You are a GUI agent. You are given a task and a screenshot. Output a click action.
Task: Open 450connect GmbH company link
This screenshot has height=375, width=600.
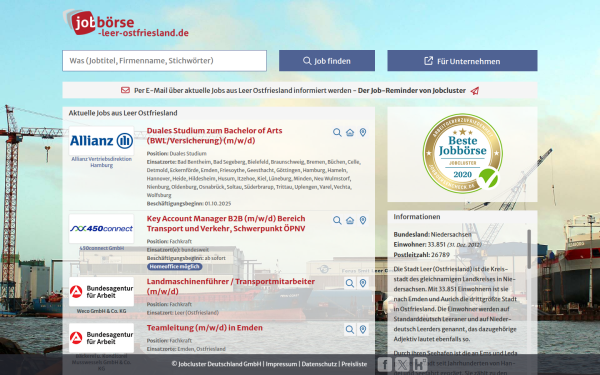tap(101, 248)
